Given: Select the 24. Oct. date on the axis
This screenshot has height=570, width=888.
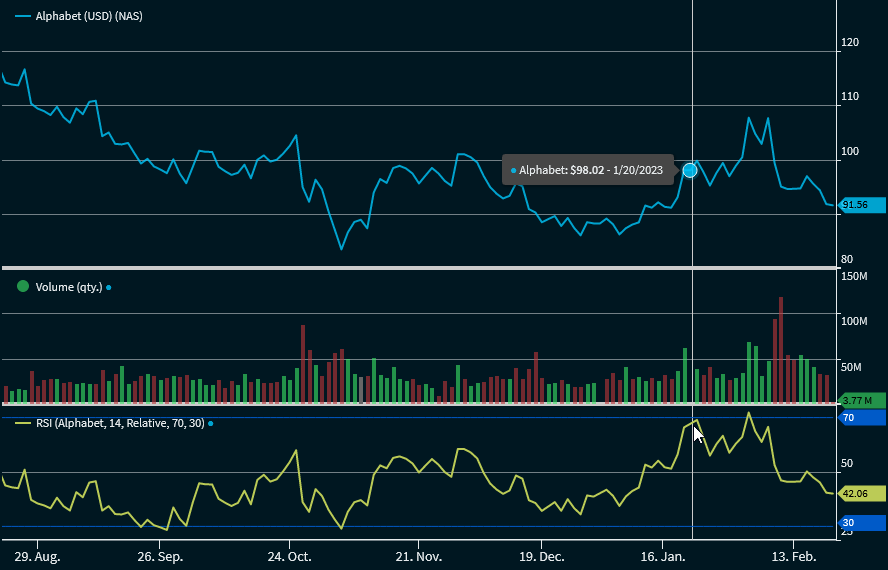Looking at the screenshot, I should [289, 555].
